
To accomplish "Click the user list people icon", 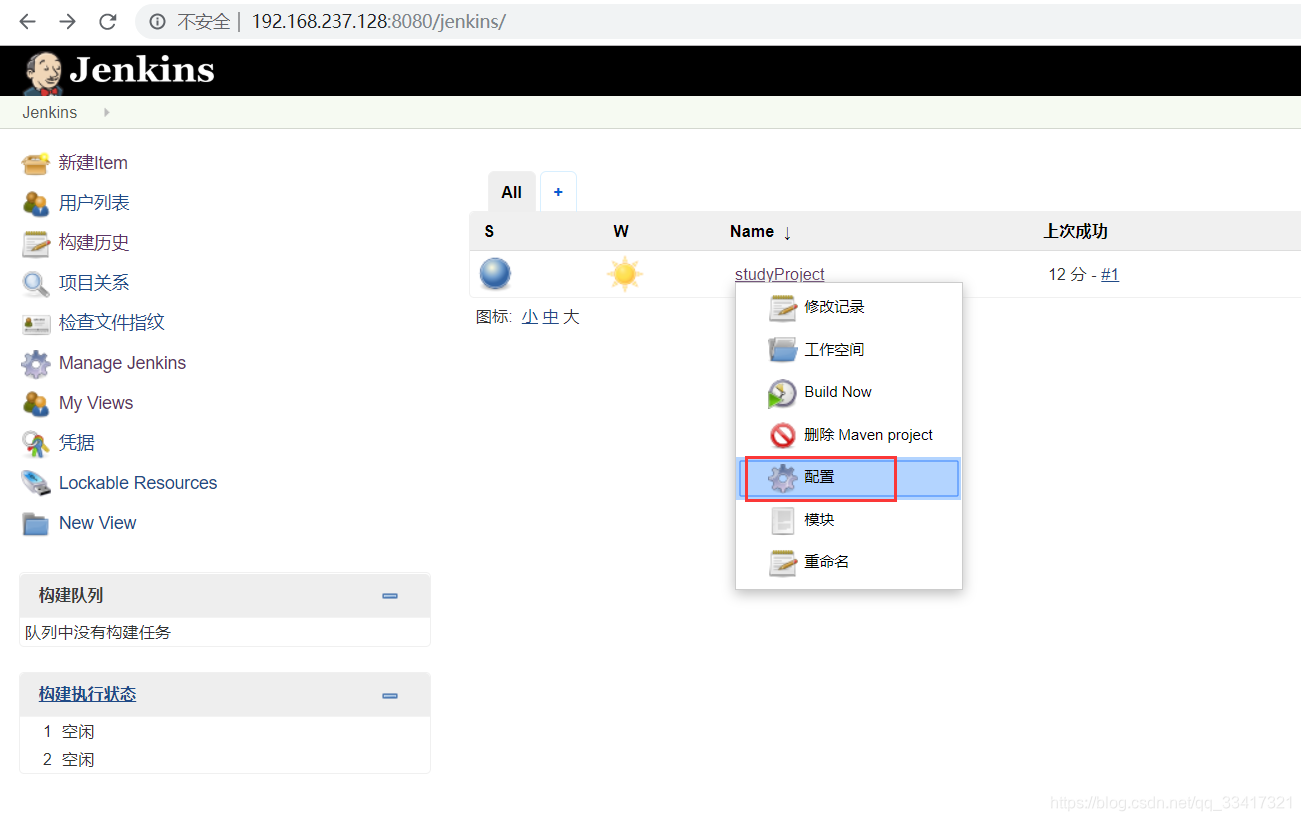I will pos(35,203).
